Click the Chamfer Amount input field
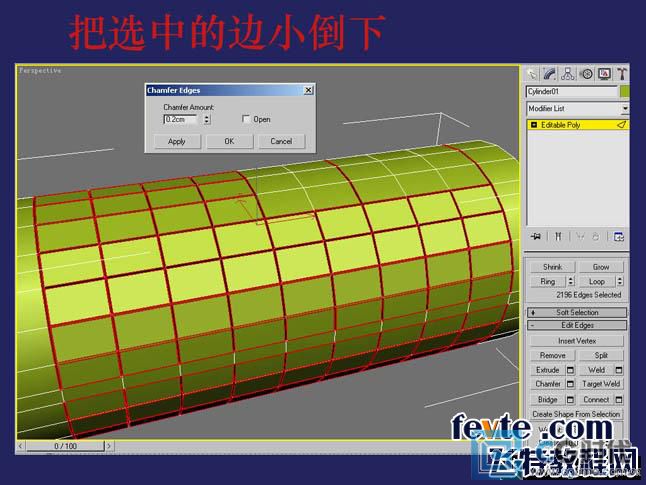Viewport: 646px width, 485px height. (181, 119)
